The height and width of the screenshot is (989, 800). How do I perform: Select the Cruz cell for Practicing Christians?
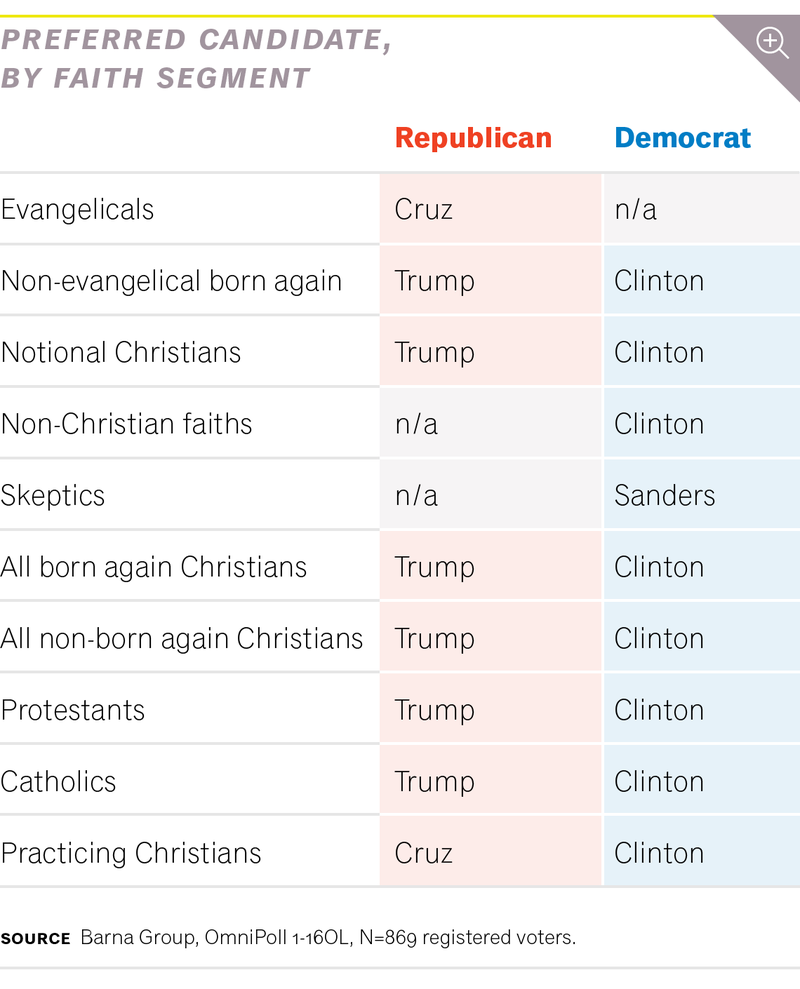tap(424, 854)
